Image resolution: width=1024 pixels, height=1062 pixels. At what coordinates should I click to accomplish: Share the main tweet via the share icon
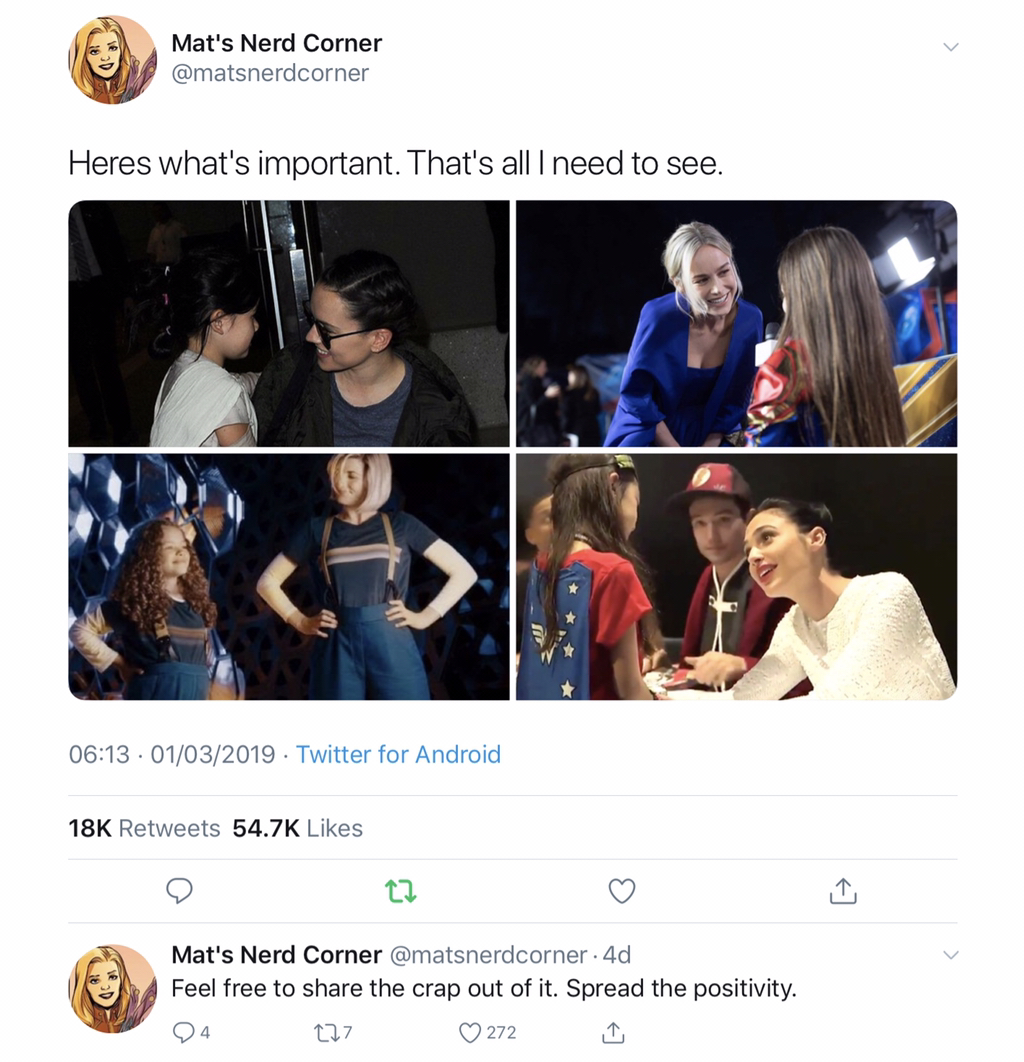tap(842, 891)
